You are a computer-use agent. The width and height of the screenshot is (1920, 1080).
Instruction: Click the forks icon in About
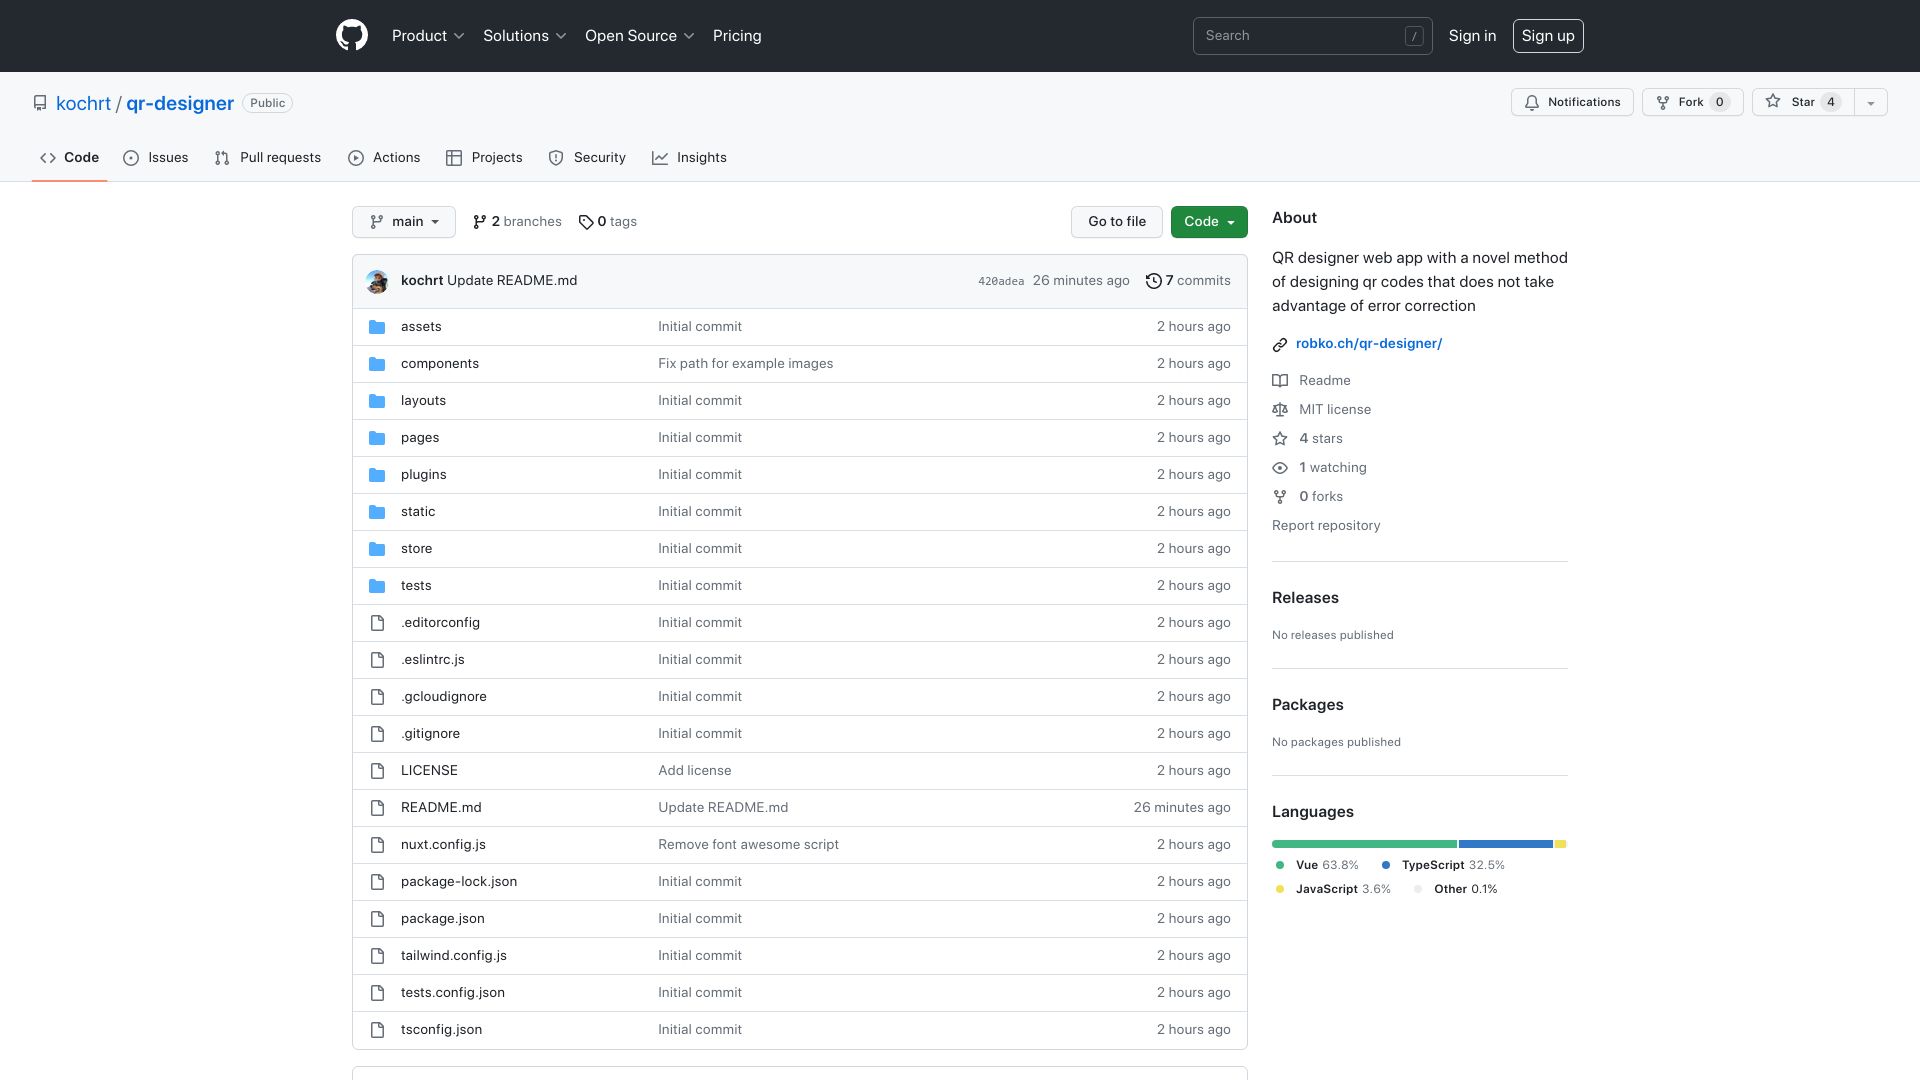click(1280, 497)
